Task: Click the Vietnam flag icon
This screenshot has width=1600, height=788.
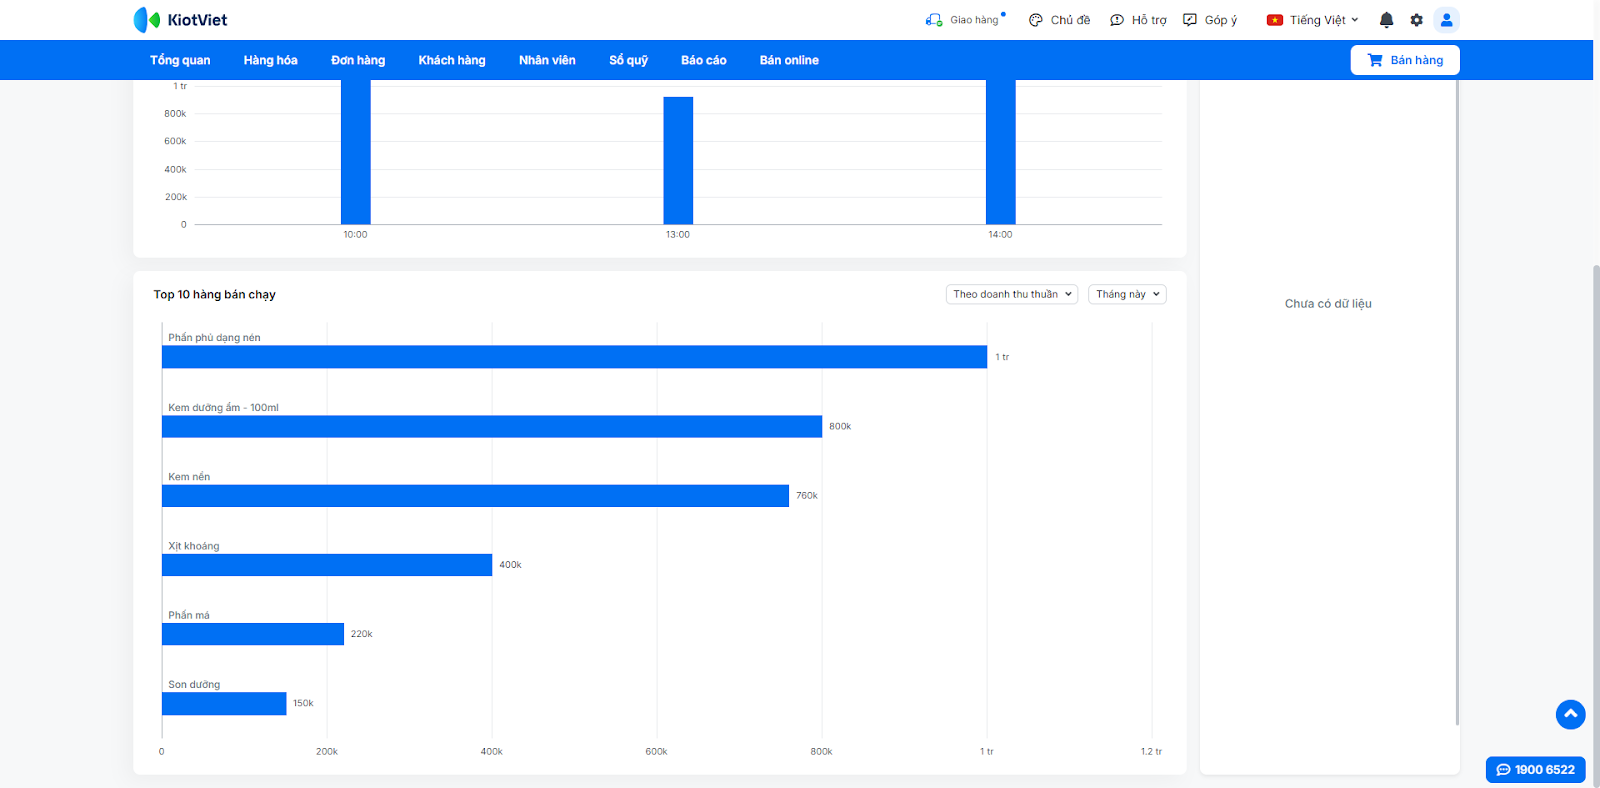Action: click(x=1275, y=20)
